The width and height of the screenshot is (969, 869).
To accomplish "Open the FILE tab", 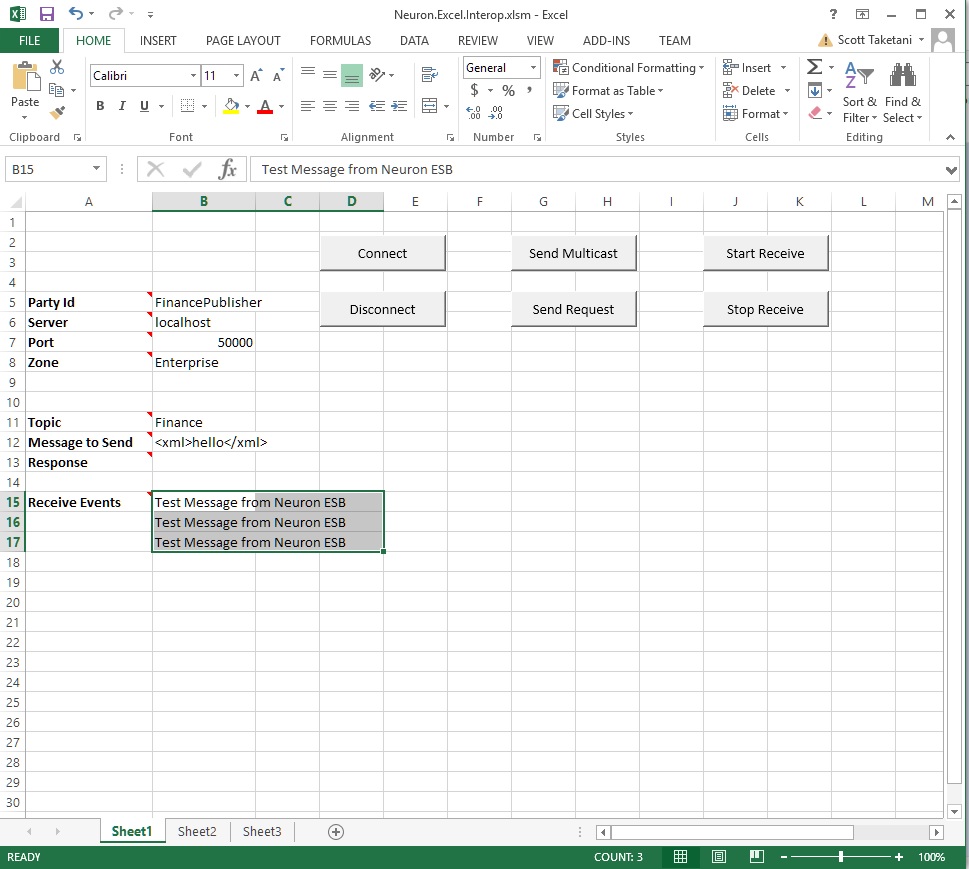I will pos(29,41).
